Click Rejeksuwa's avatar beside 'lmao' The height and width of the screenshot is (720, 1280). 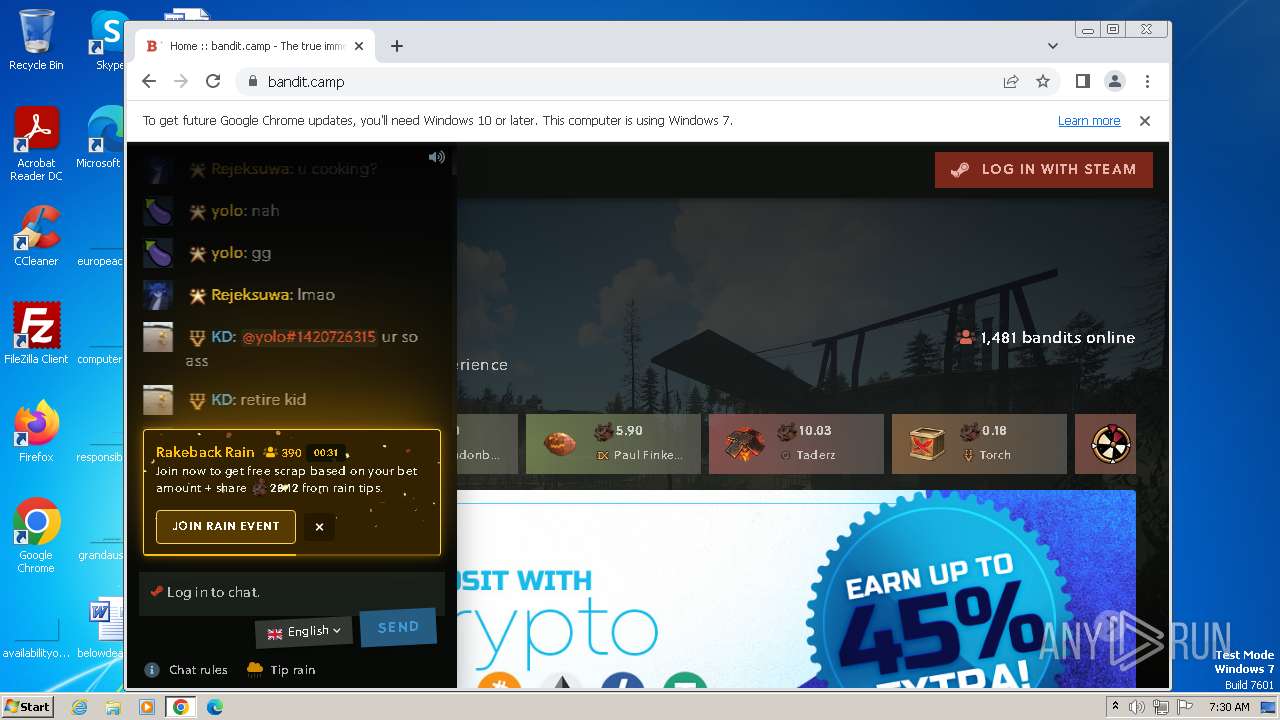[158, 295]
